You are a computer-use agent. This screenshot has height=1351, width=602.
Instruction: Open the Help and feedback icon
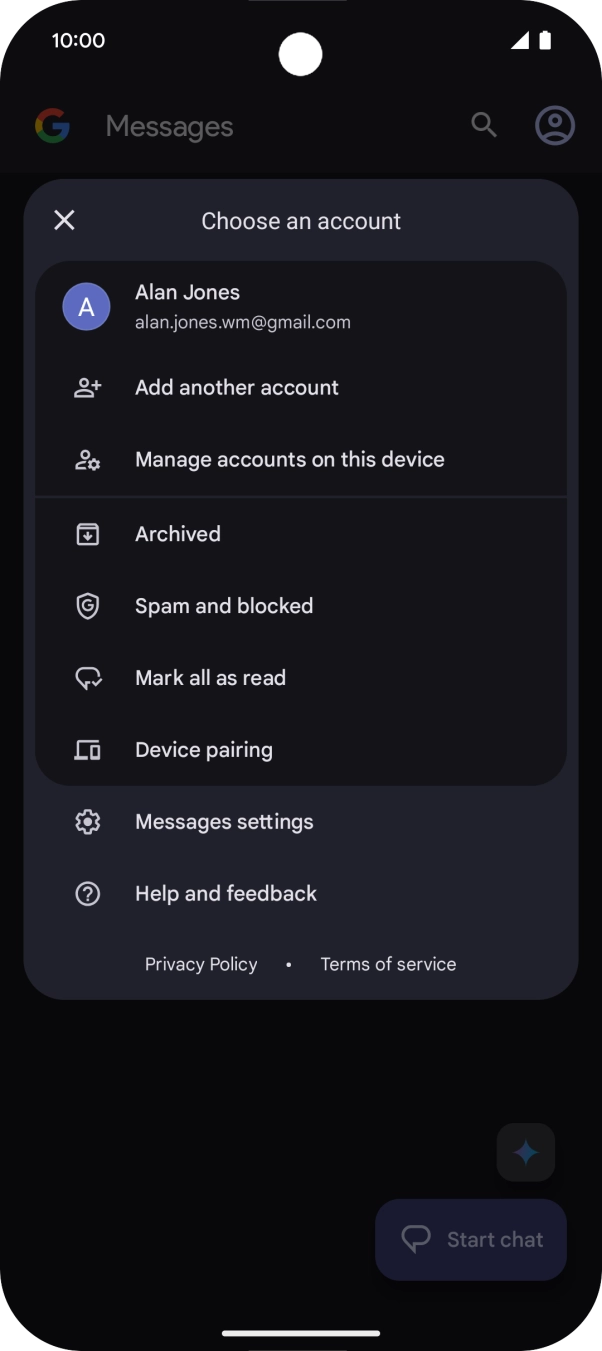coord(87,893)
